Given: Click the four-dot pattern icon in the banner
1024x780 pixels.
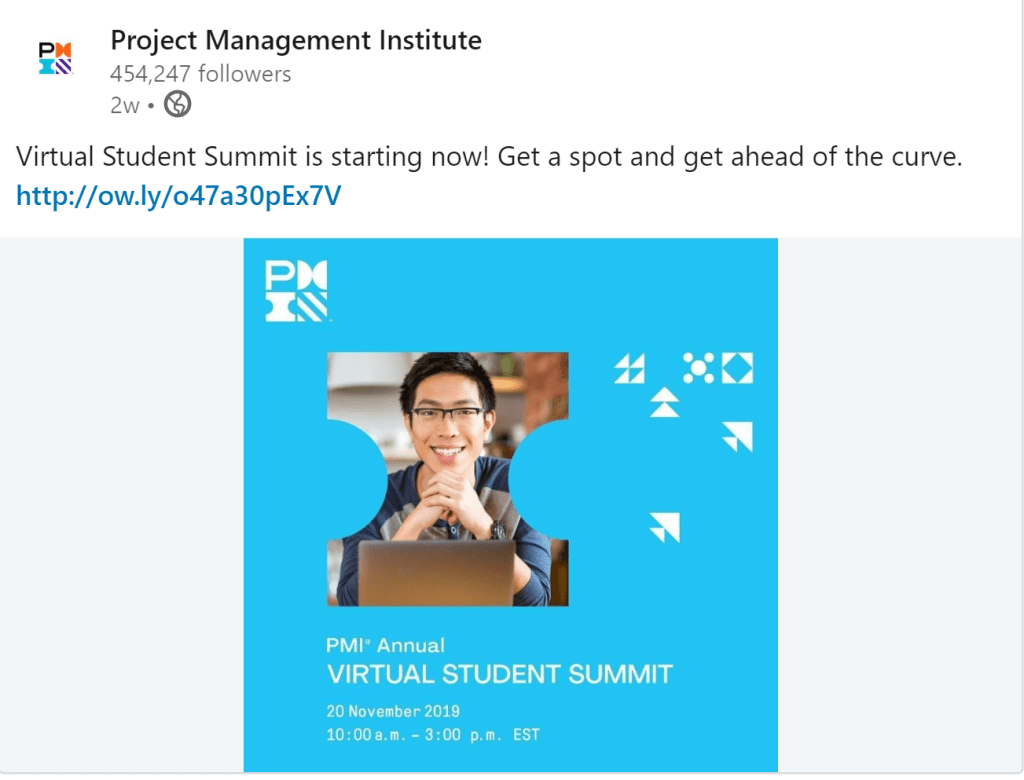Looking at the screenshot, I should tap(699, 368).
